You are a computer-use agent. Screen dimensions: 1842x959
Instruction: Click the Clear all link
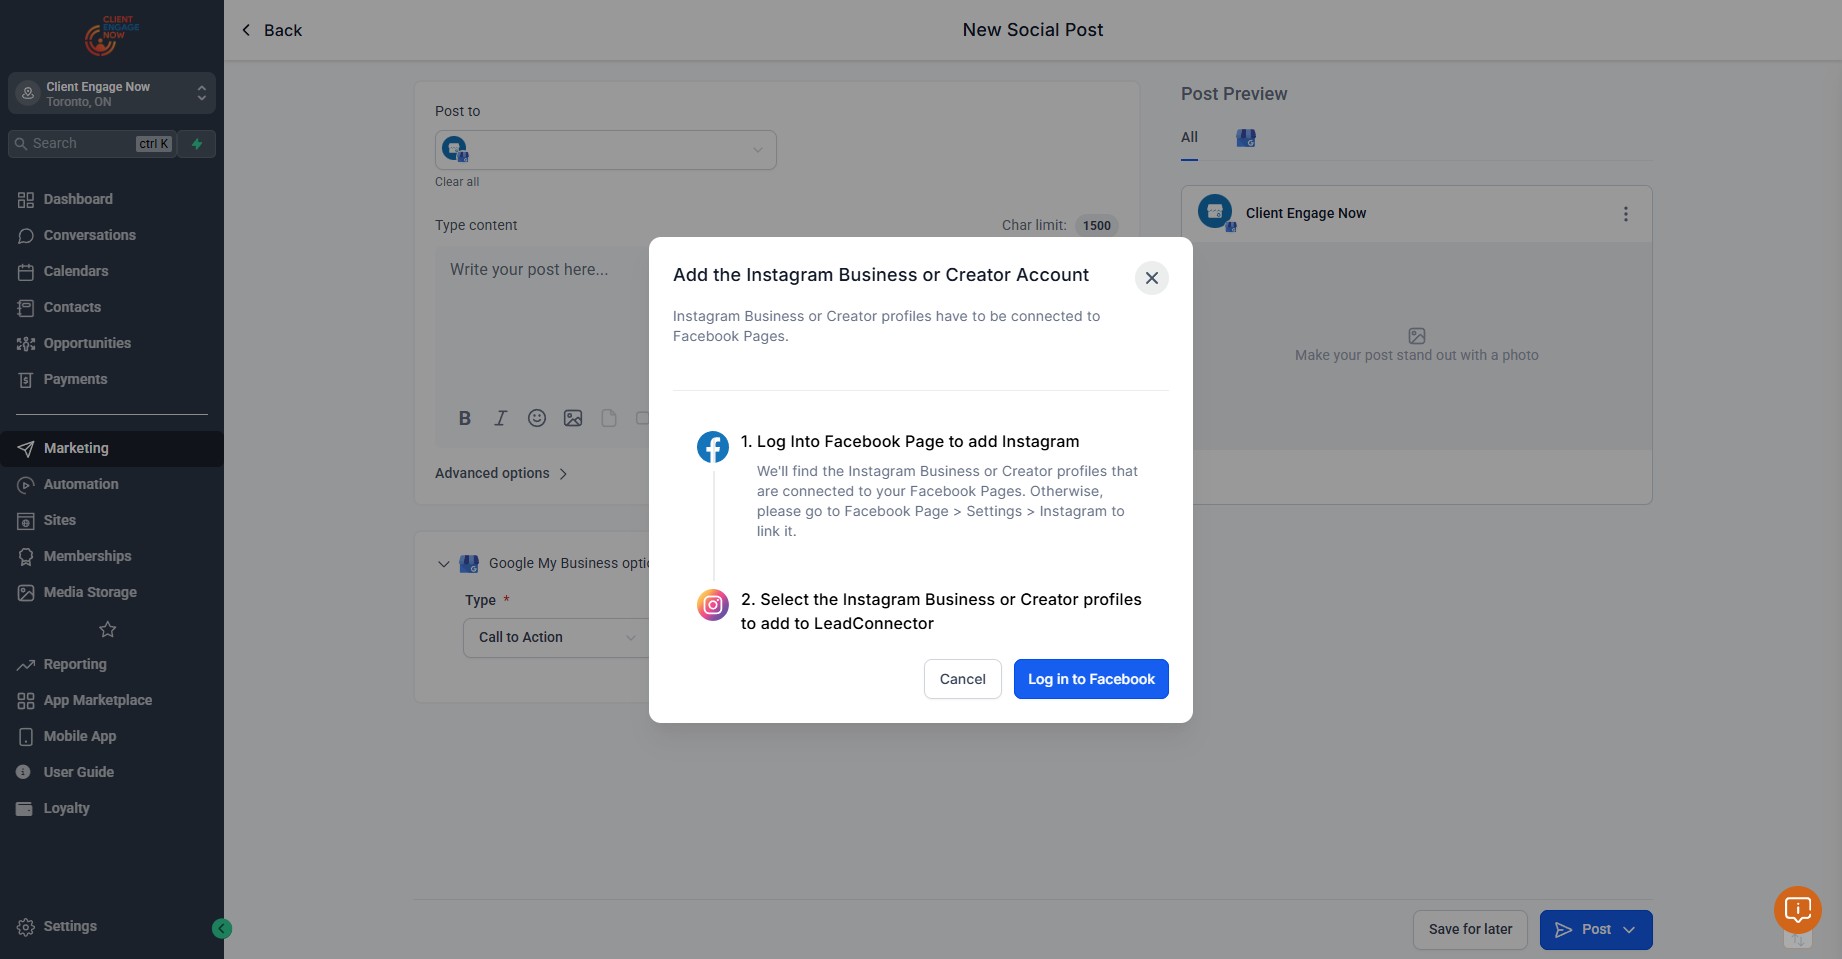457,182
